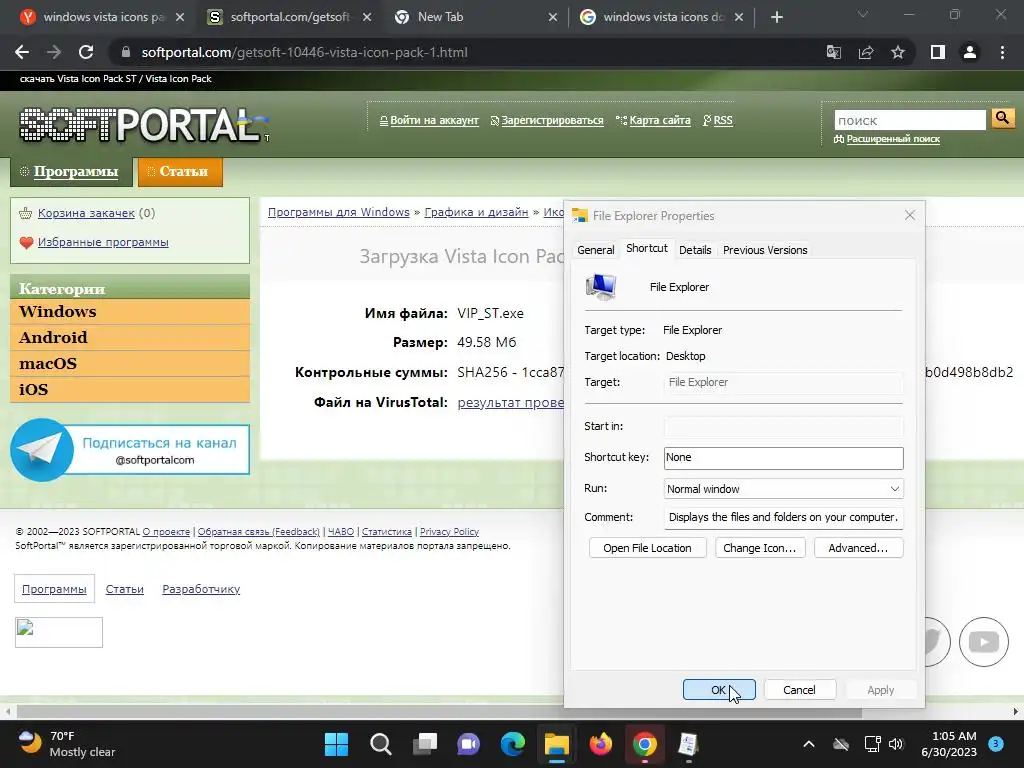Open Firefox from taskbar

pyautogui.click(x=601, y=744)
